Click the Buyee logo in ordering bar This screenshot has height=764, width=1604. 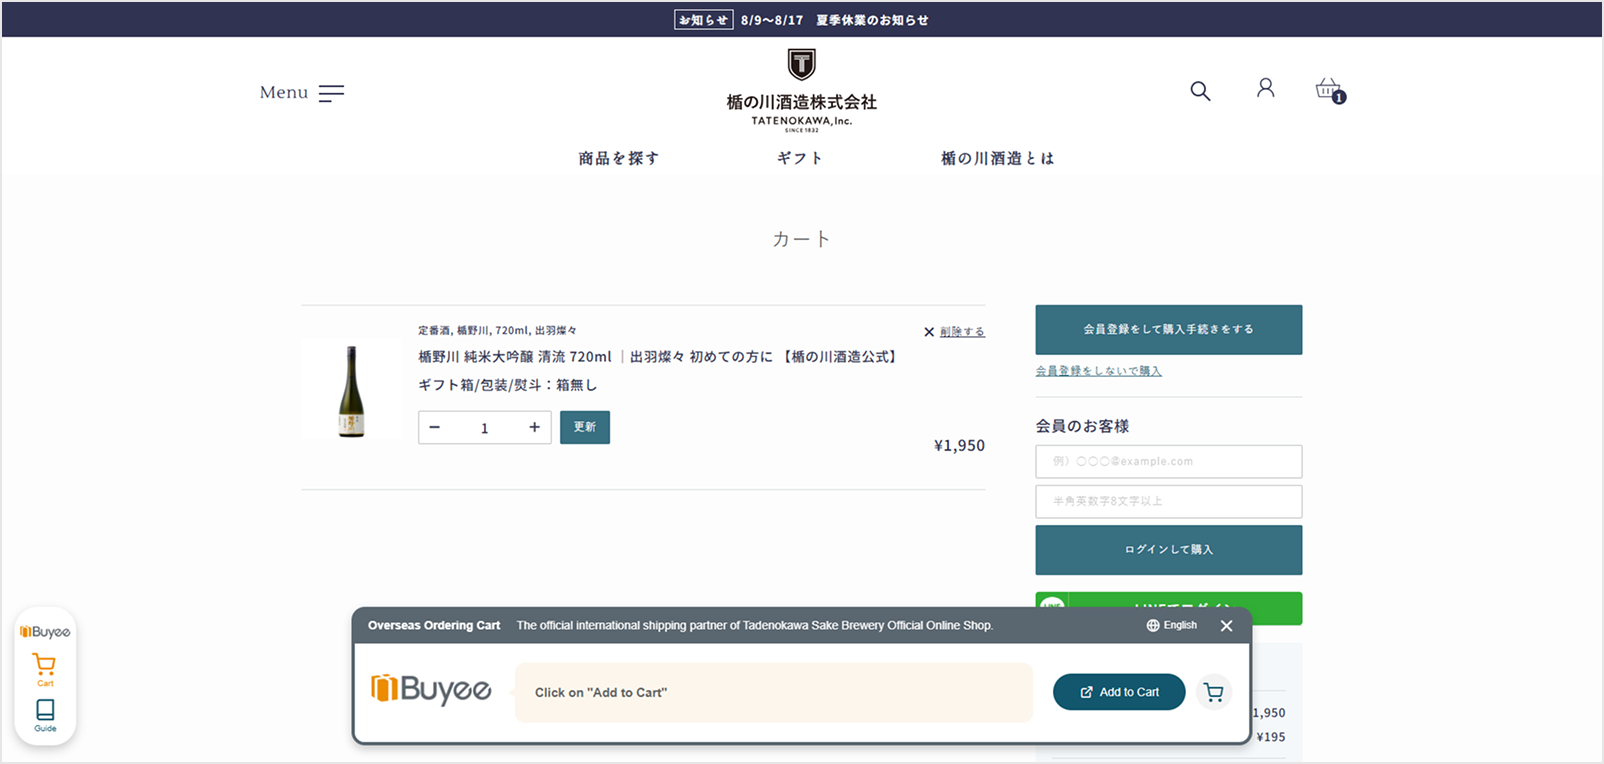(431, 689)
